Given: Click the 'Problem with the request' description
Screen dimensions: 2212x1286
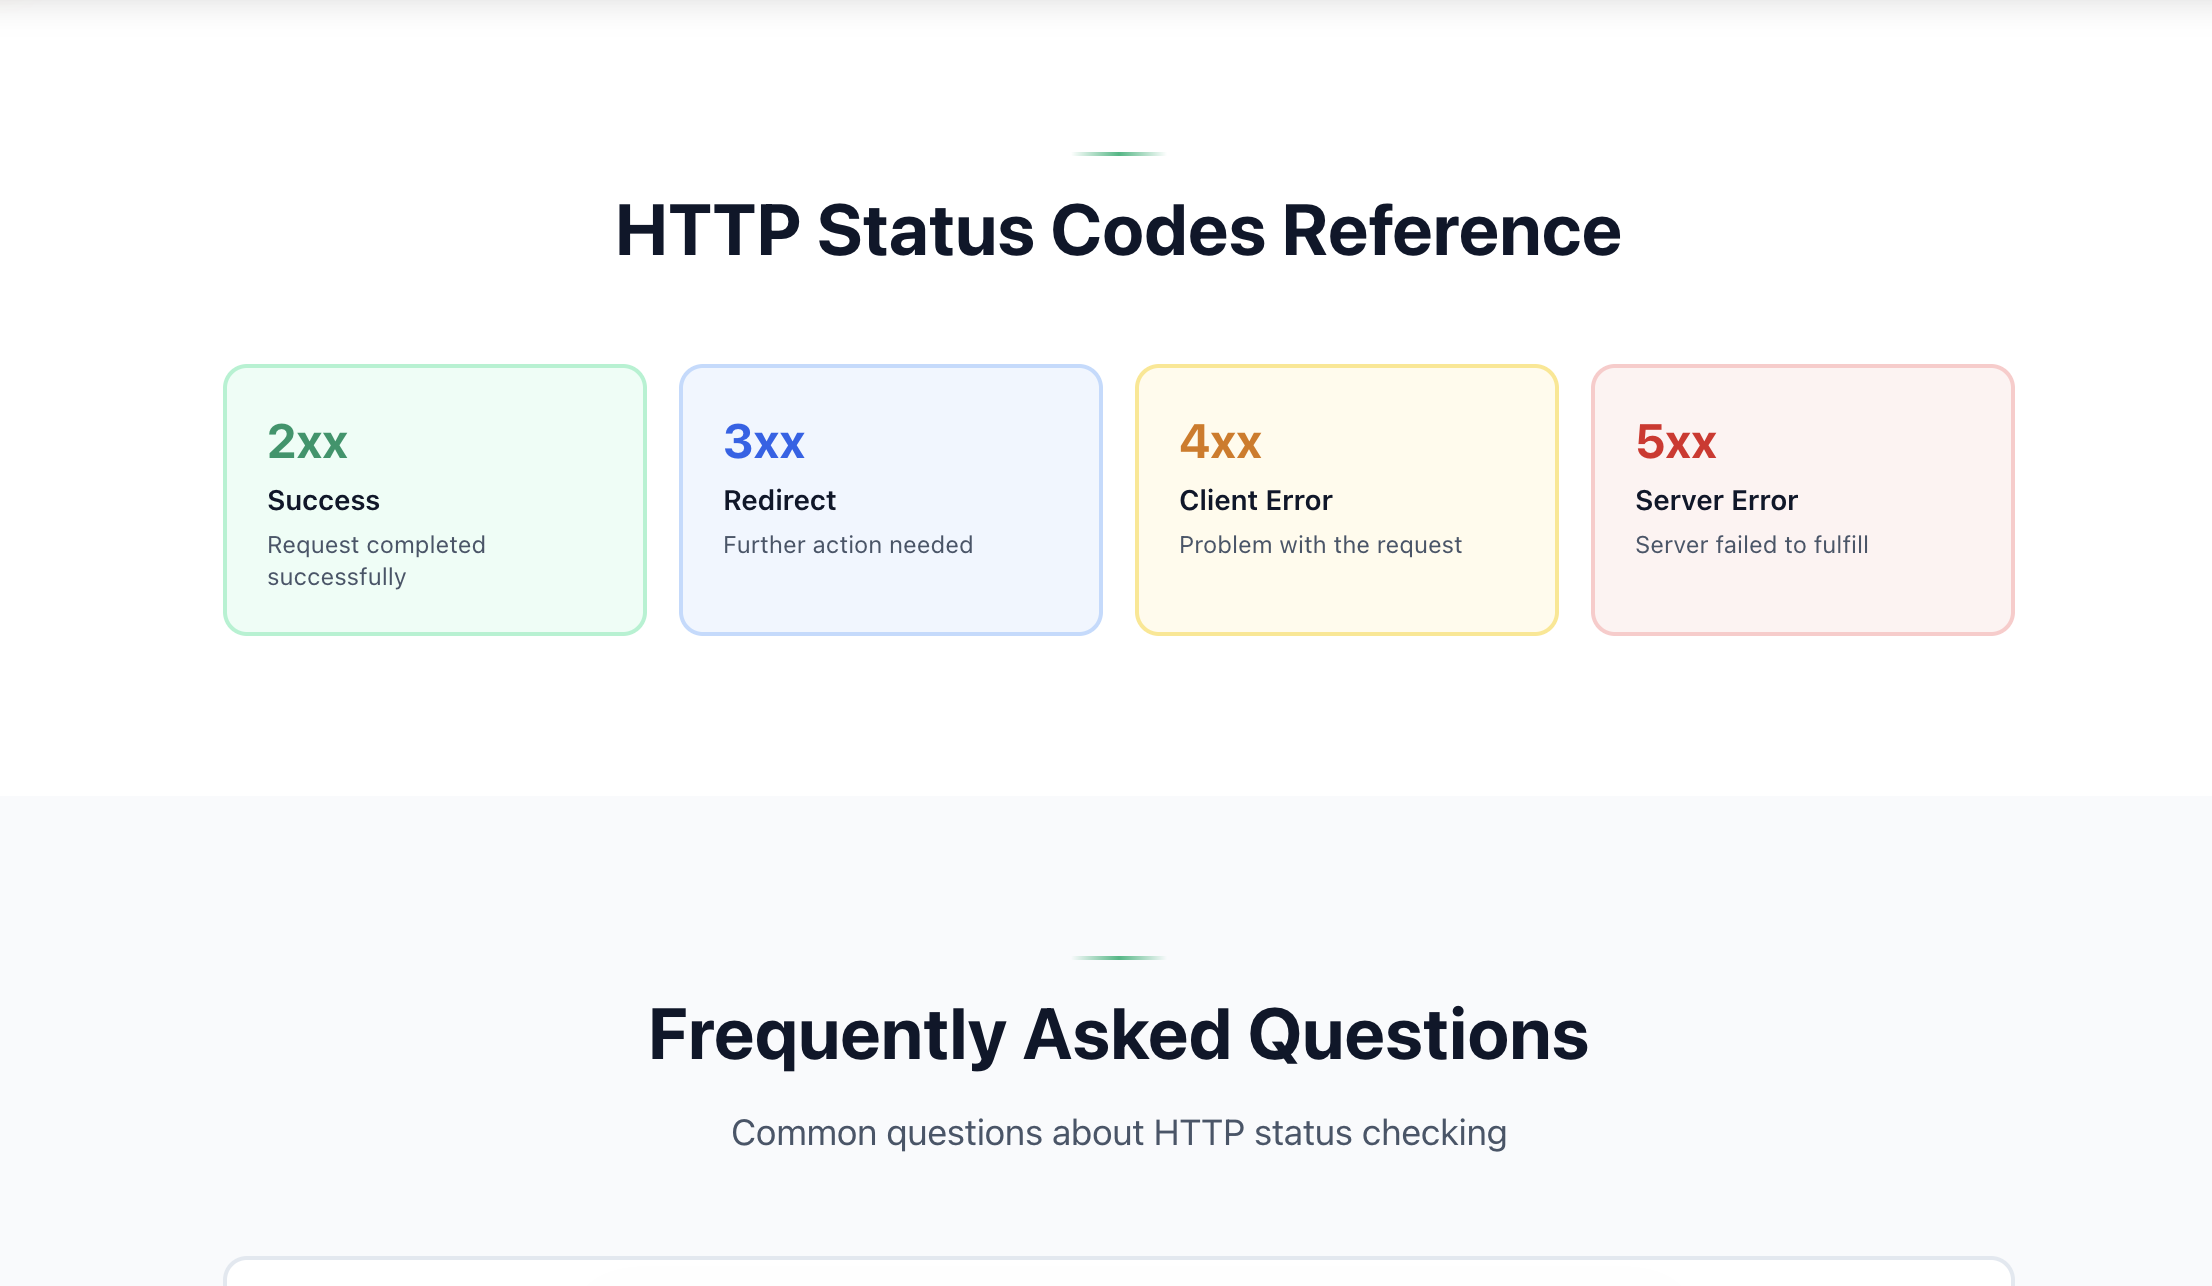Looking at the screenshot, I should pos(1321,544).
